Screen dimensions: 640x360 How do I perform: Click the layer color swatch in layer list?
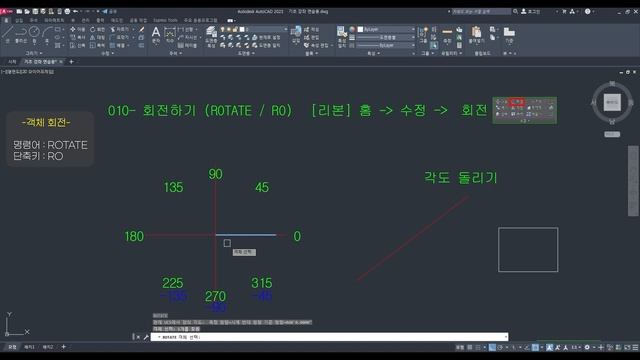[x=242, y=29]
